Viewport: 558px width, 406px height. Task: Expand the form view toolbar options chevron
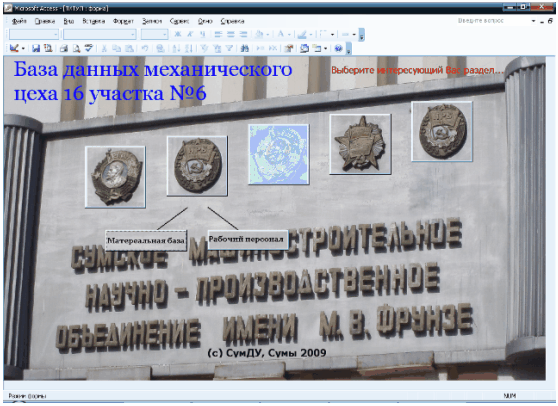tap(349, 49)
